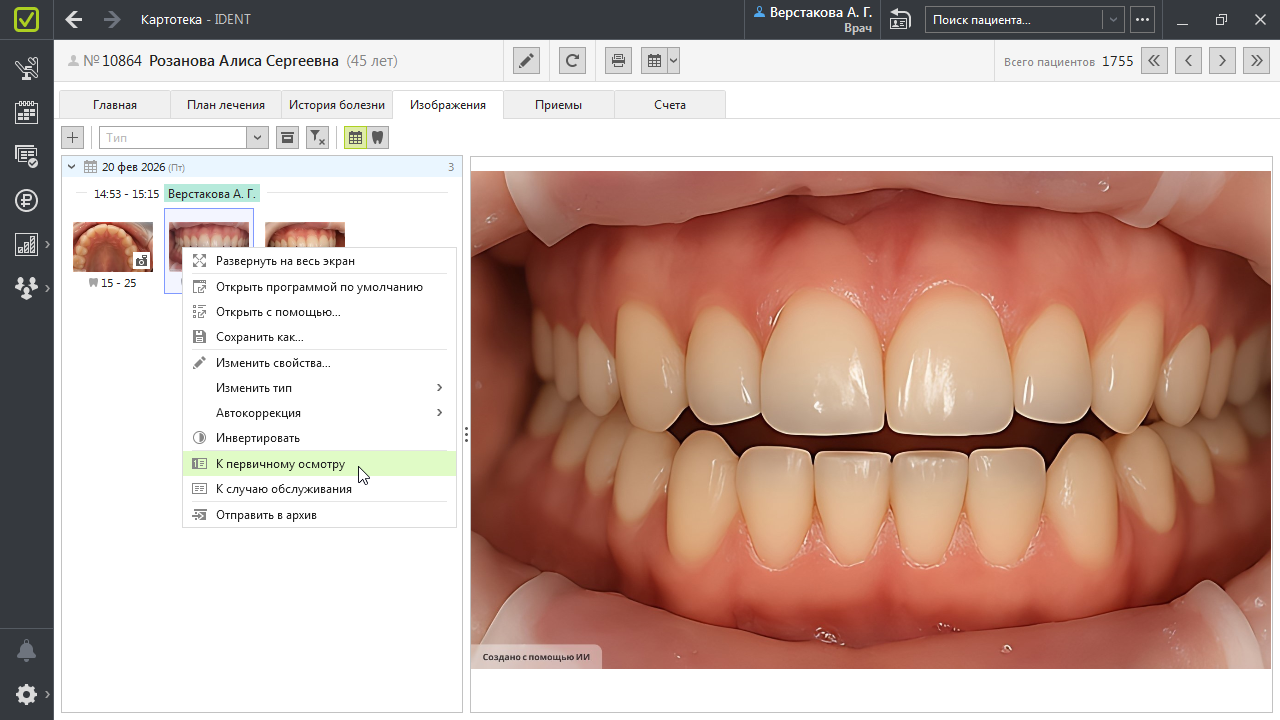Toggle grouping by tooth view
Viewport: 1280px width, 720px height.
pyautogui.click(x=377, y=138)
